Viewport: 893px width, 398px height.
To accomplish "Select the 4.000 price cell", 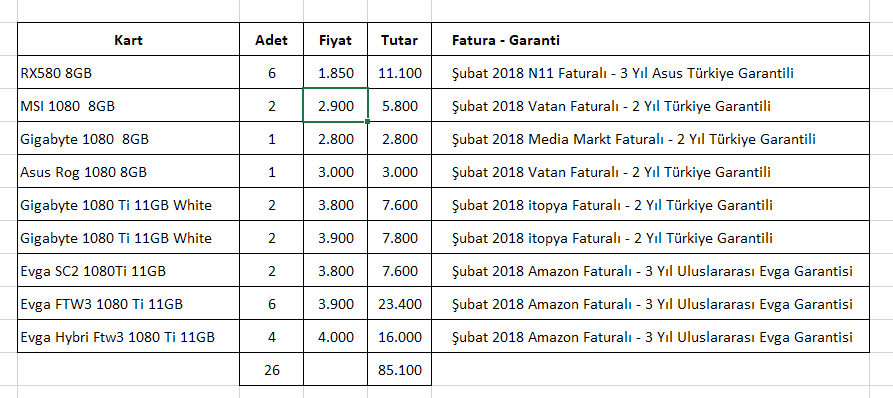I will click(335, 337).
